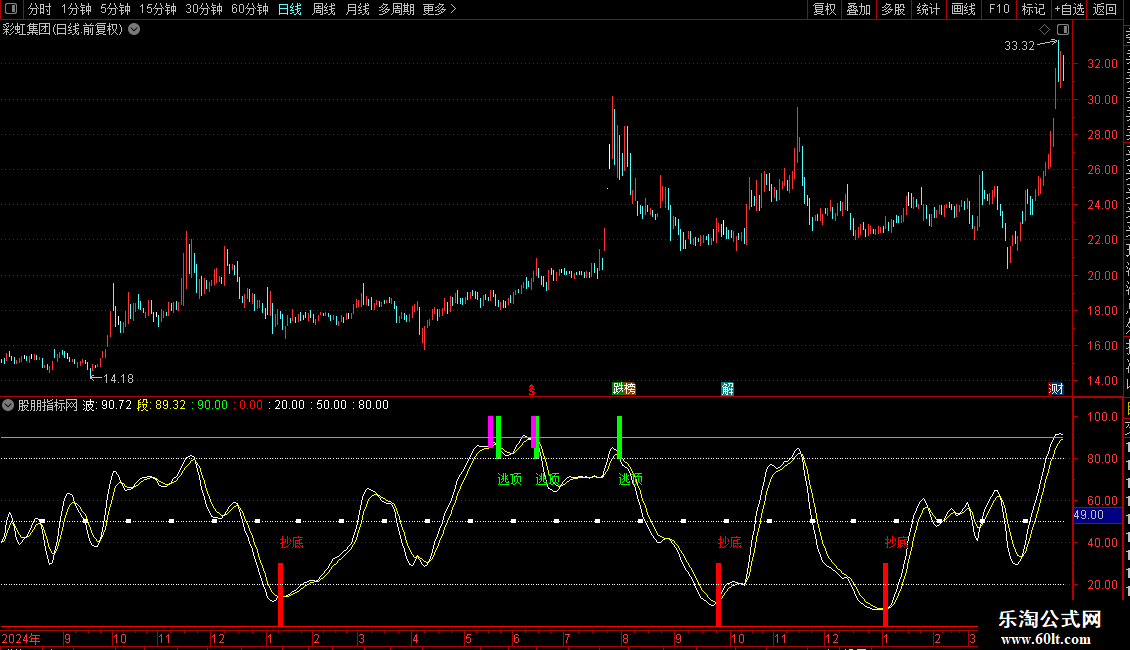Add stock with +自选 button
The width and height of the screenshot is (1130, 650).
(x=1069, y=9)
